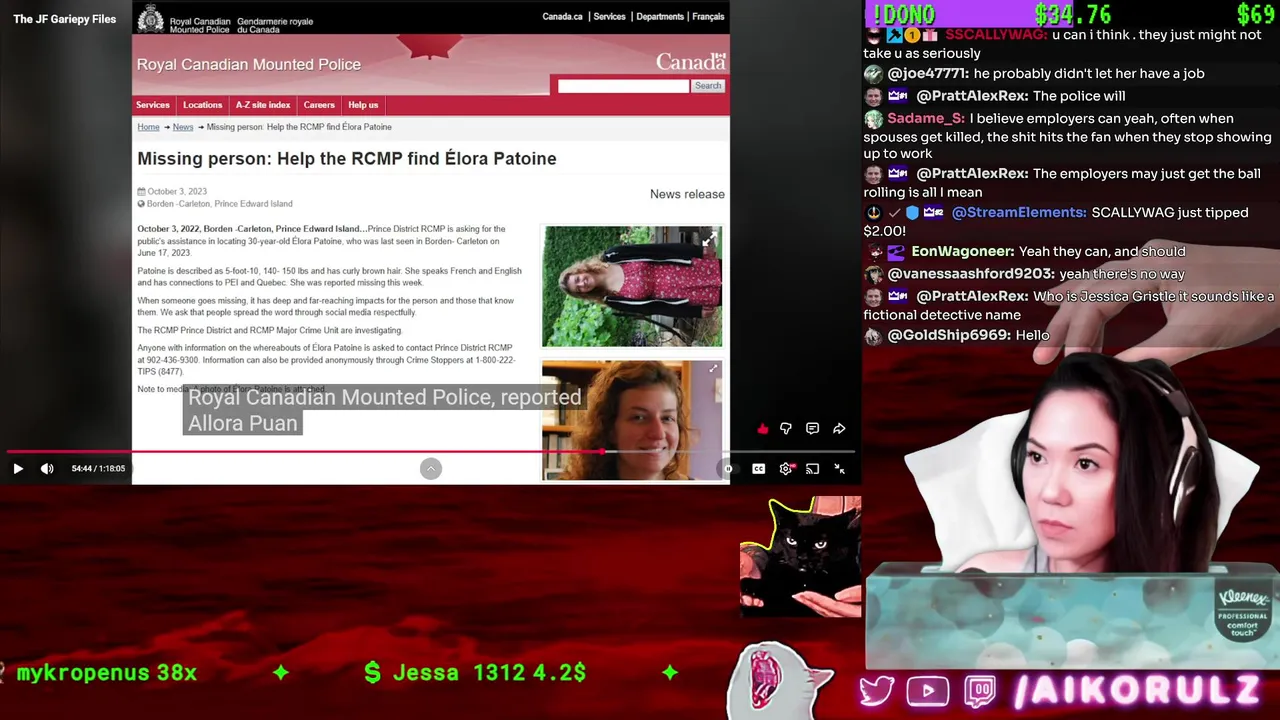Mute the video using the speaker icon
1280x720 pixels.
[47, 468]
